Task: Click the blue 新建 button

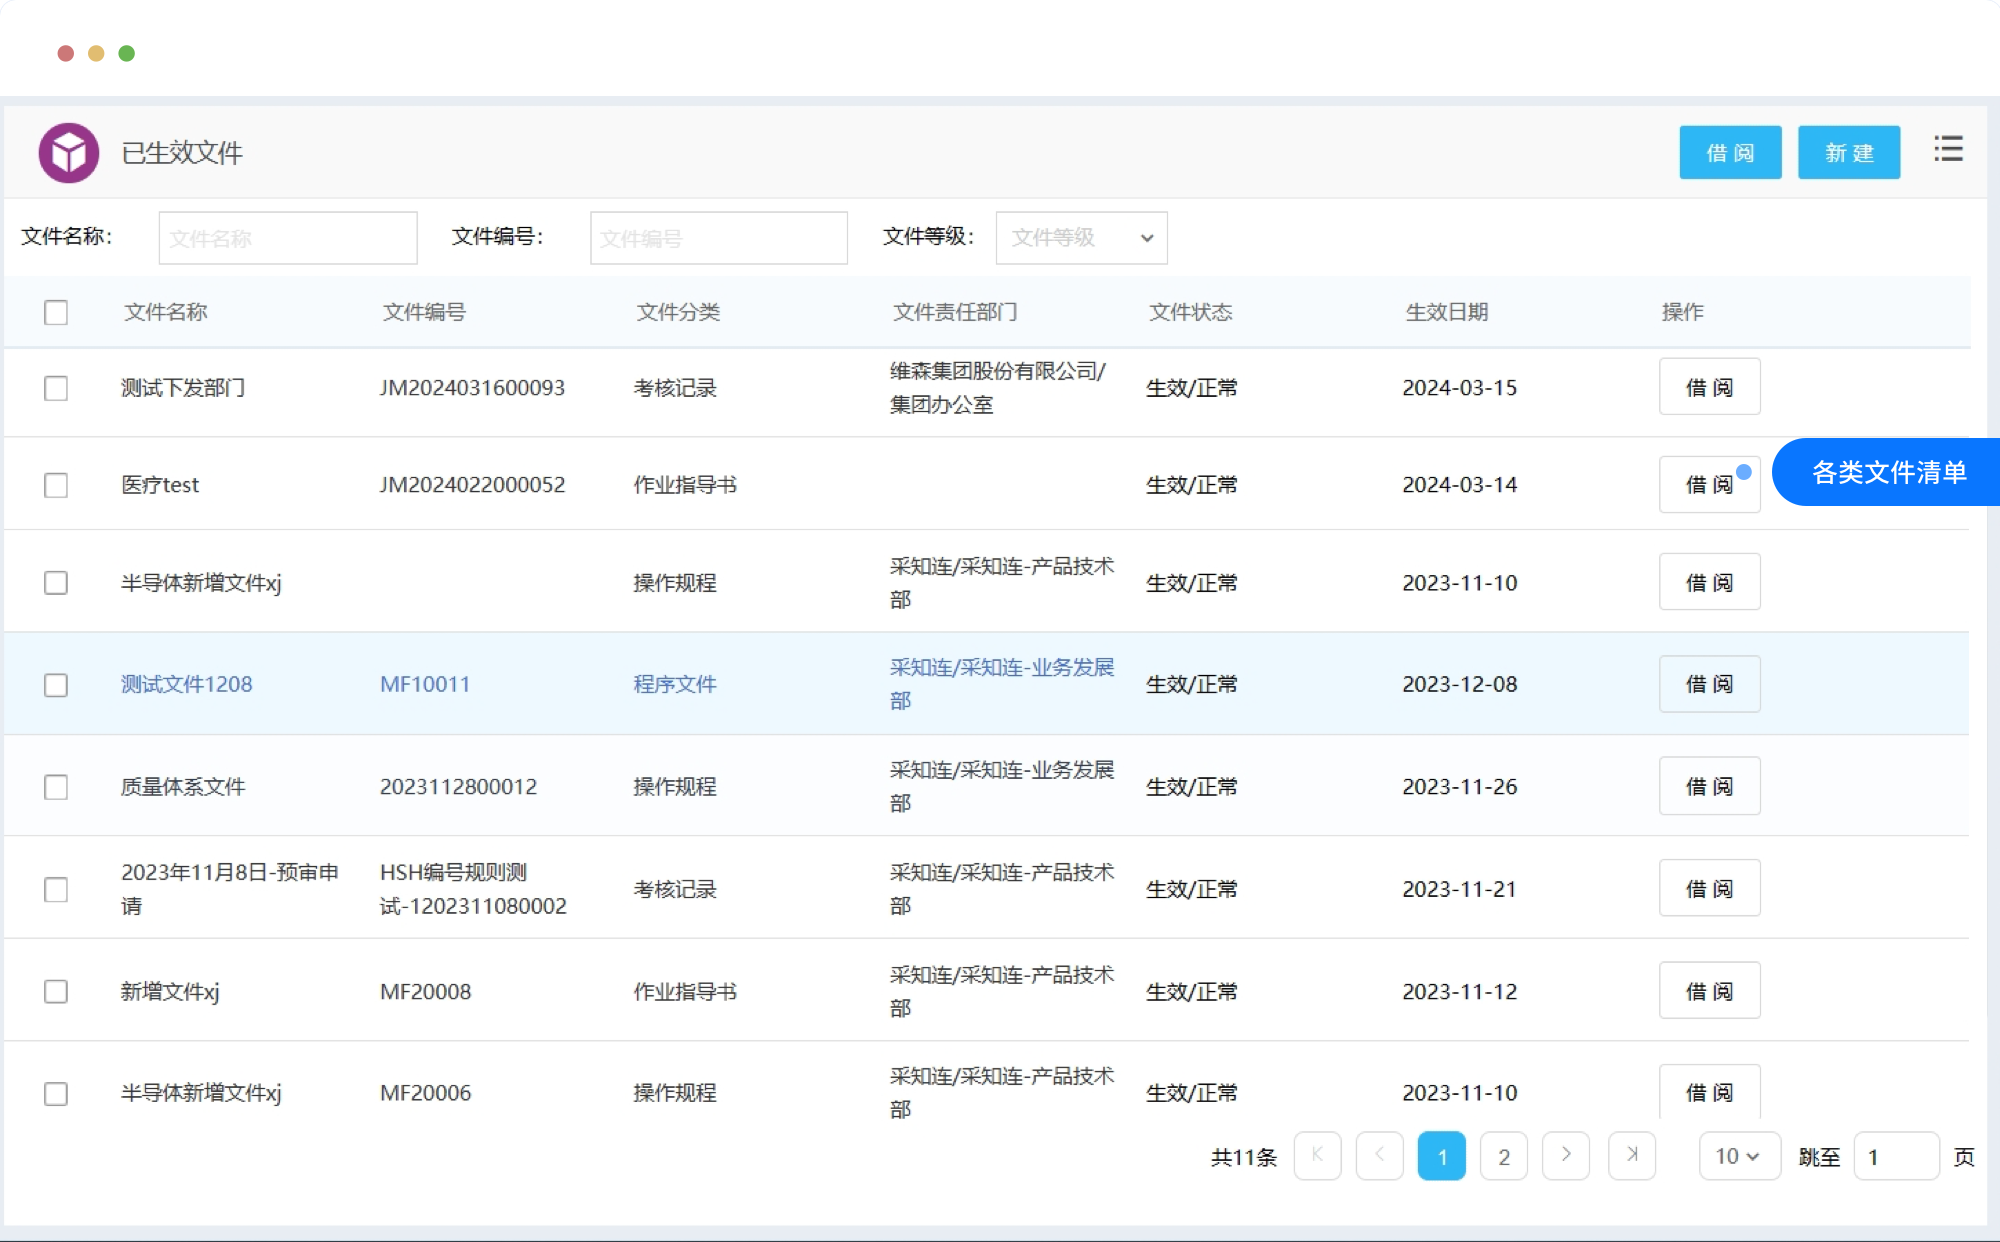Action: coord(1848,153)
